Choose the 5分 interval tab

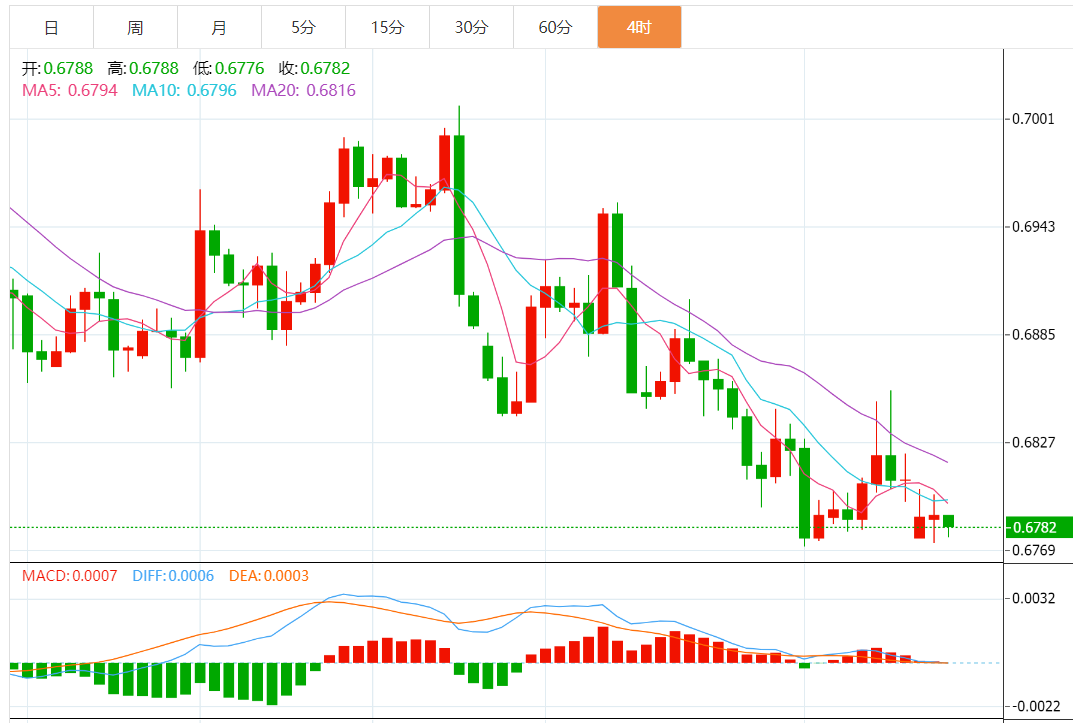(304, 27)
